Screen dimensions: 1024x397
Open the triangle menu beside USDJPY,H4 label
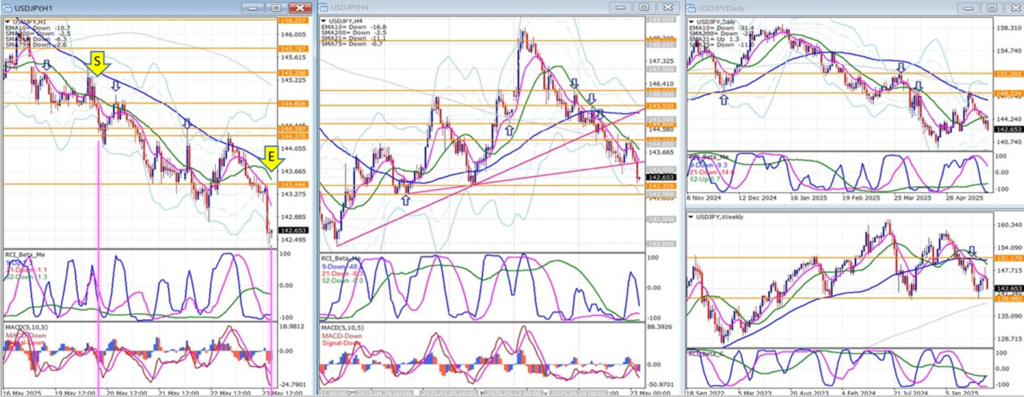(323, 22)
